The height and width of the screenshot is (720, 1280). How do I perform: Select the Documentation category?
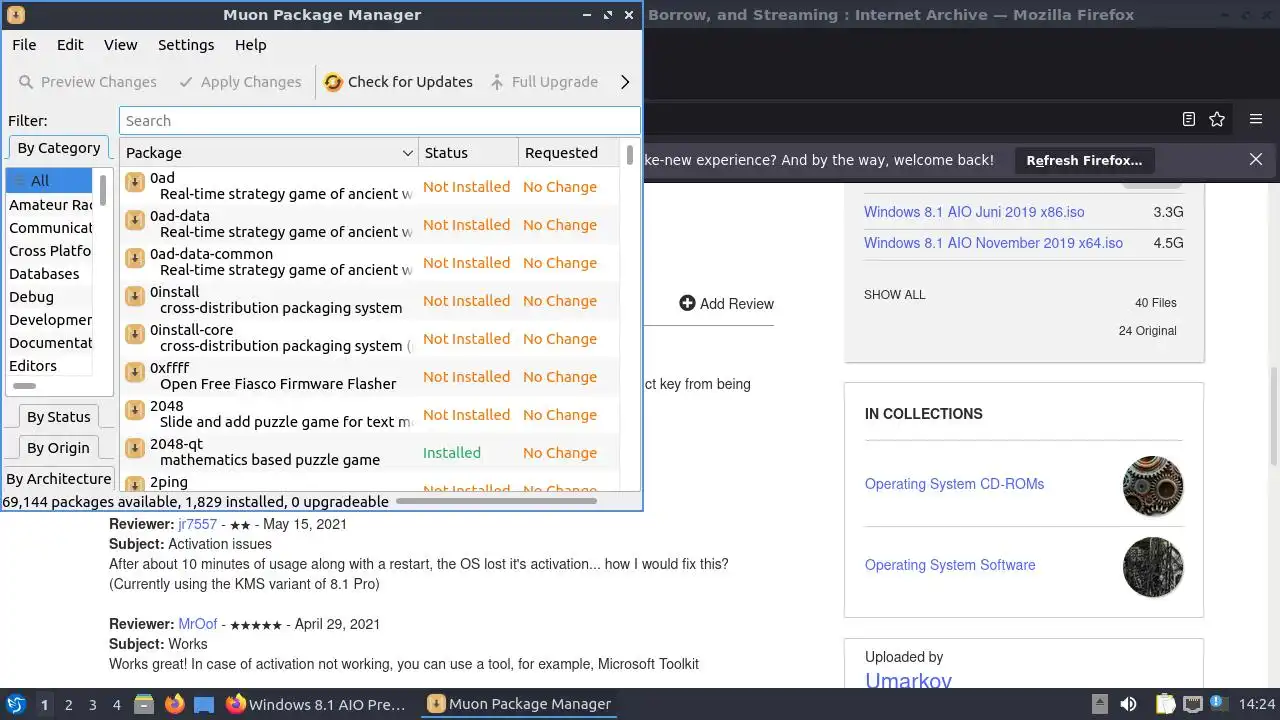click(50, 343)
